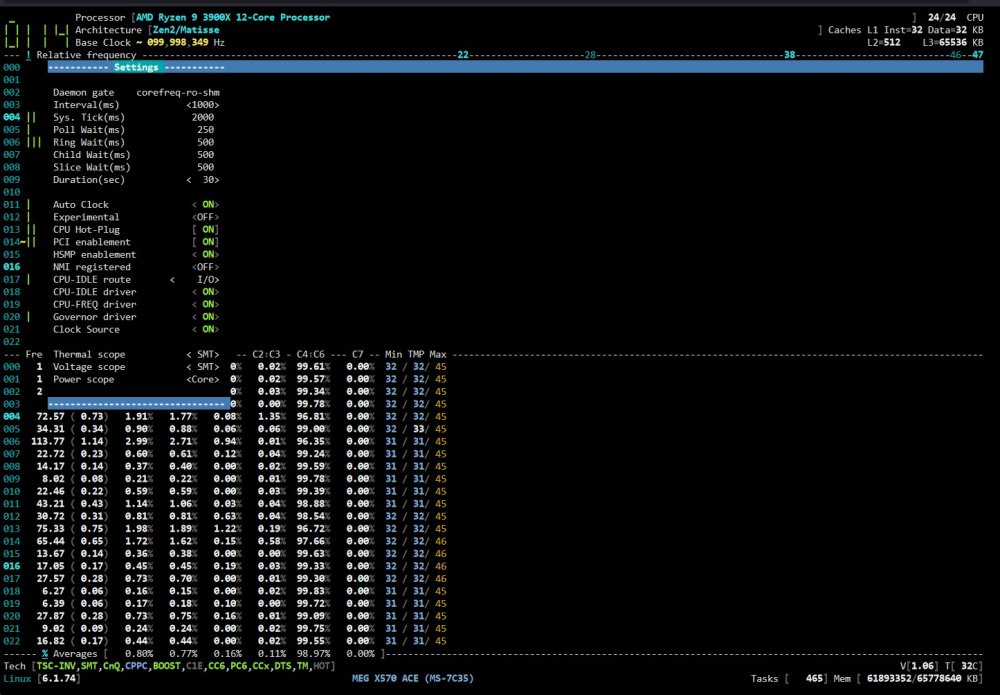Click the BOOST technology flag

pos(167,666)
